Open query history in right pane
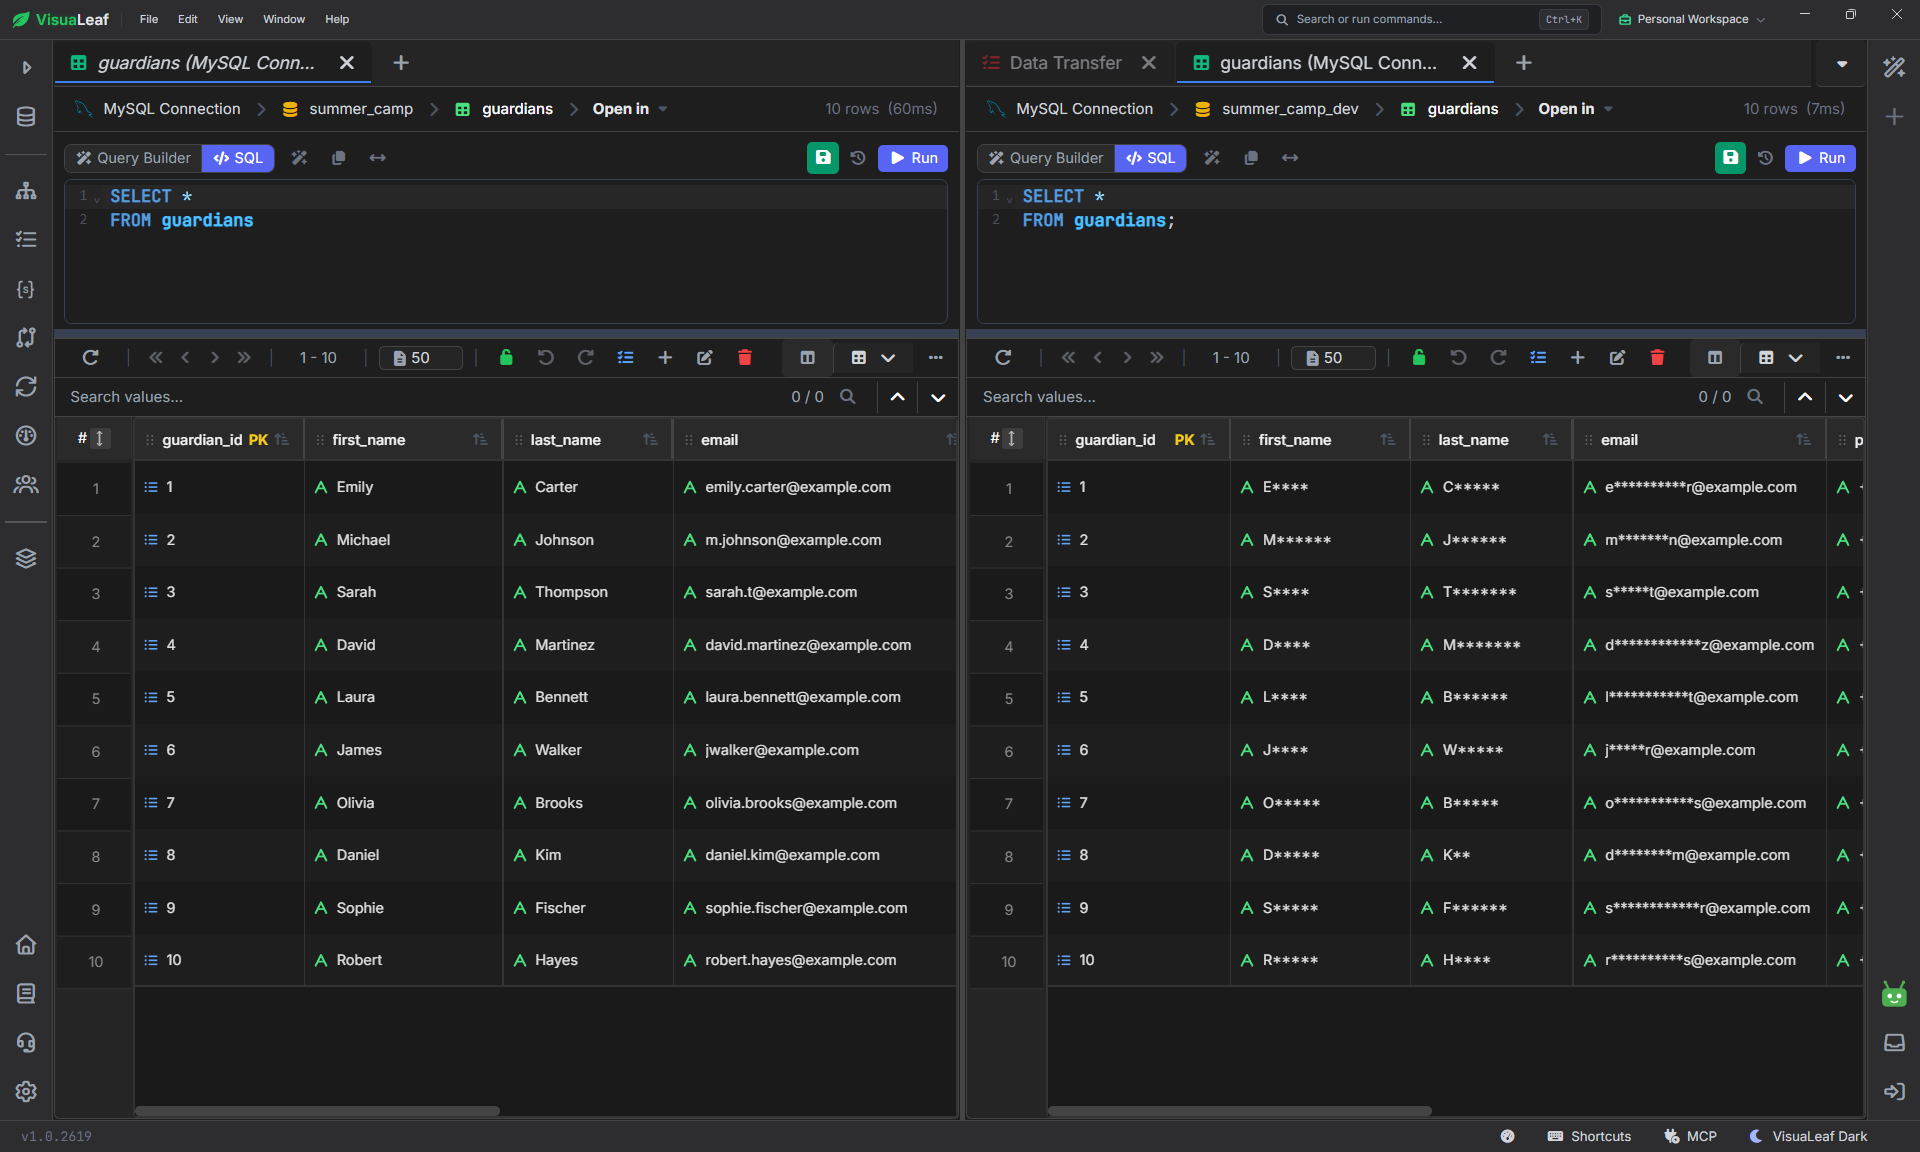This screenshot has width=1920, height=1152. click(x=1765, y=158)
